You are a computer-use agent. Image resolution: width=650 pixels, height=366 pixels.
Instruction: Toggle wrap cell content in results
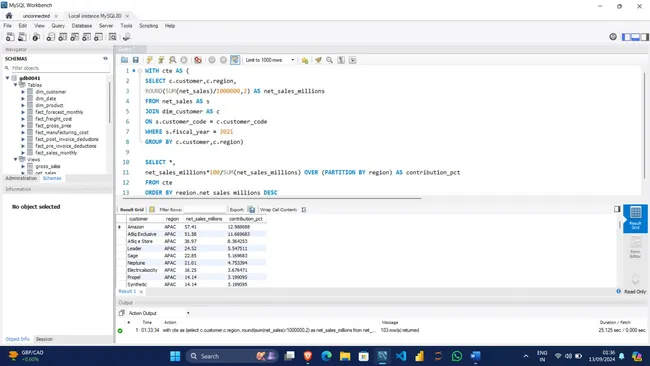click(x=304, y=210)
